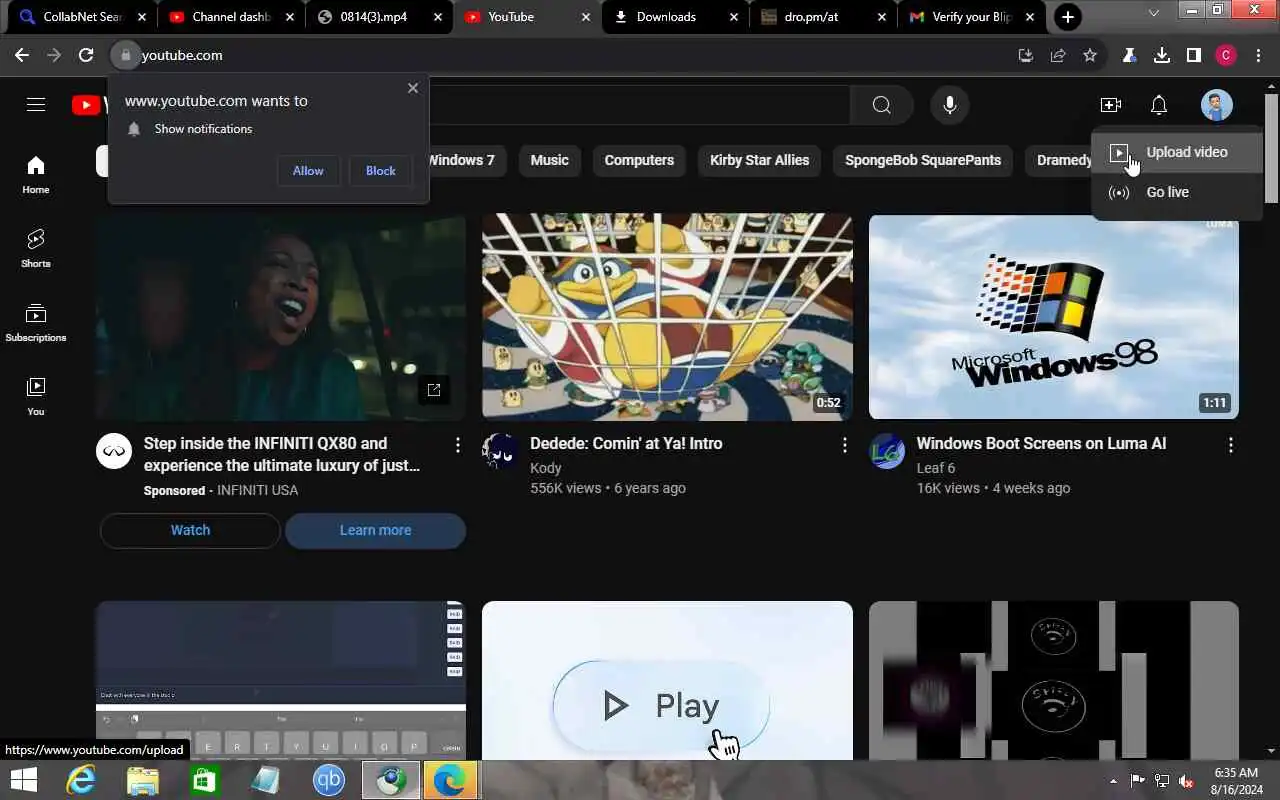Open the browser share icon
The image size is (1280, 800).
point(1058,55)
